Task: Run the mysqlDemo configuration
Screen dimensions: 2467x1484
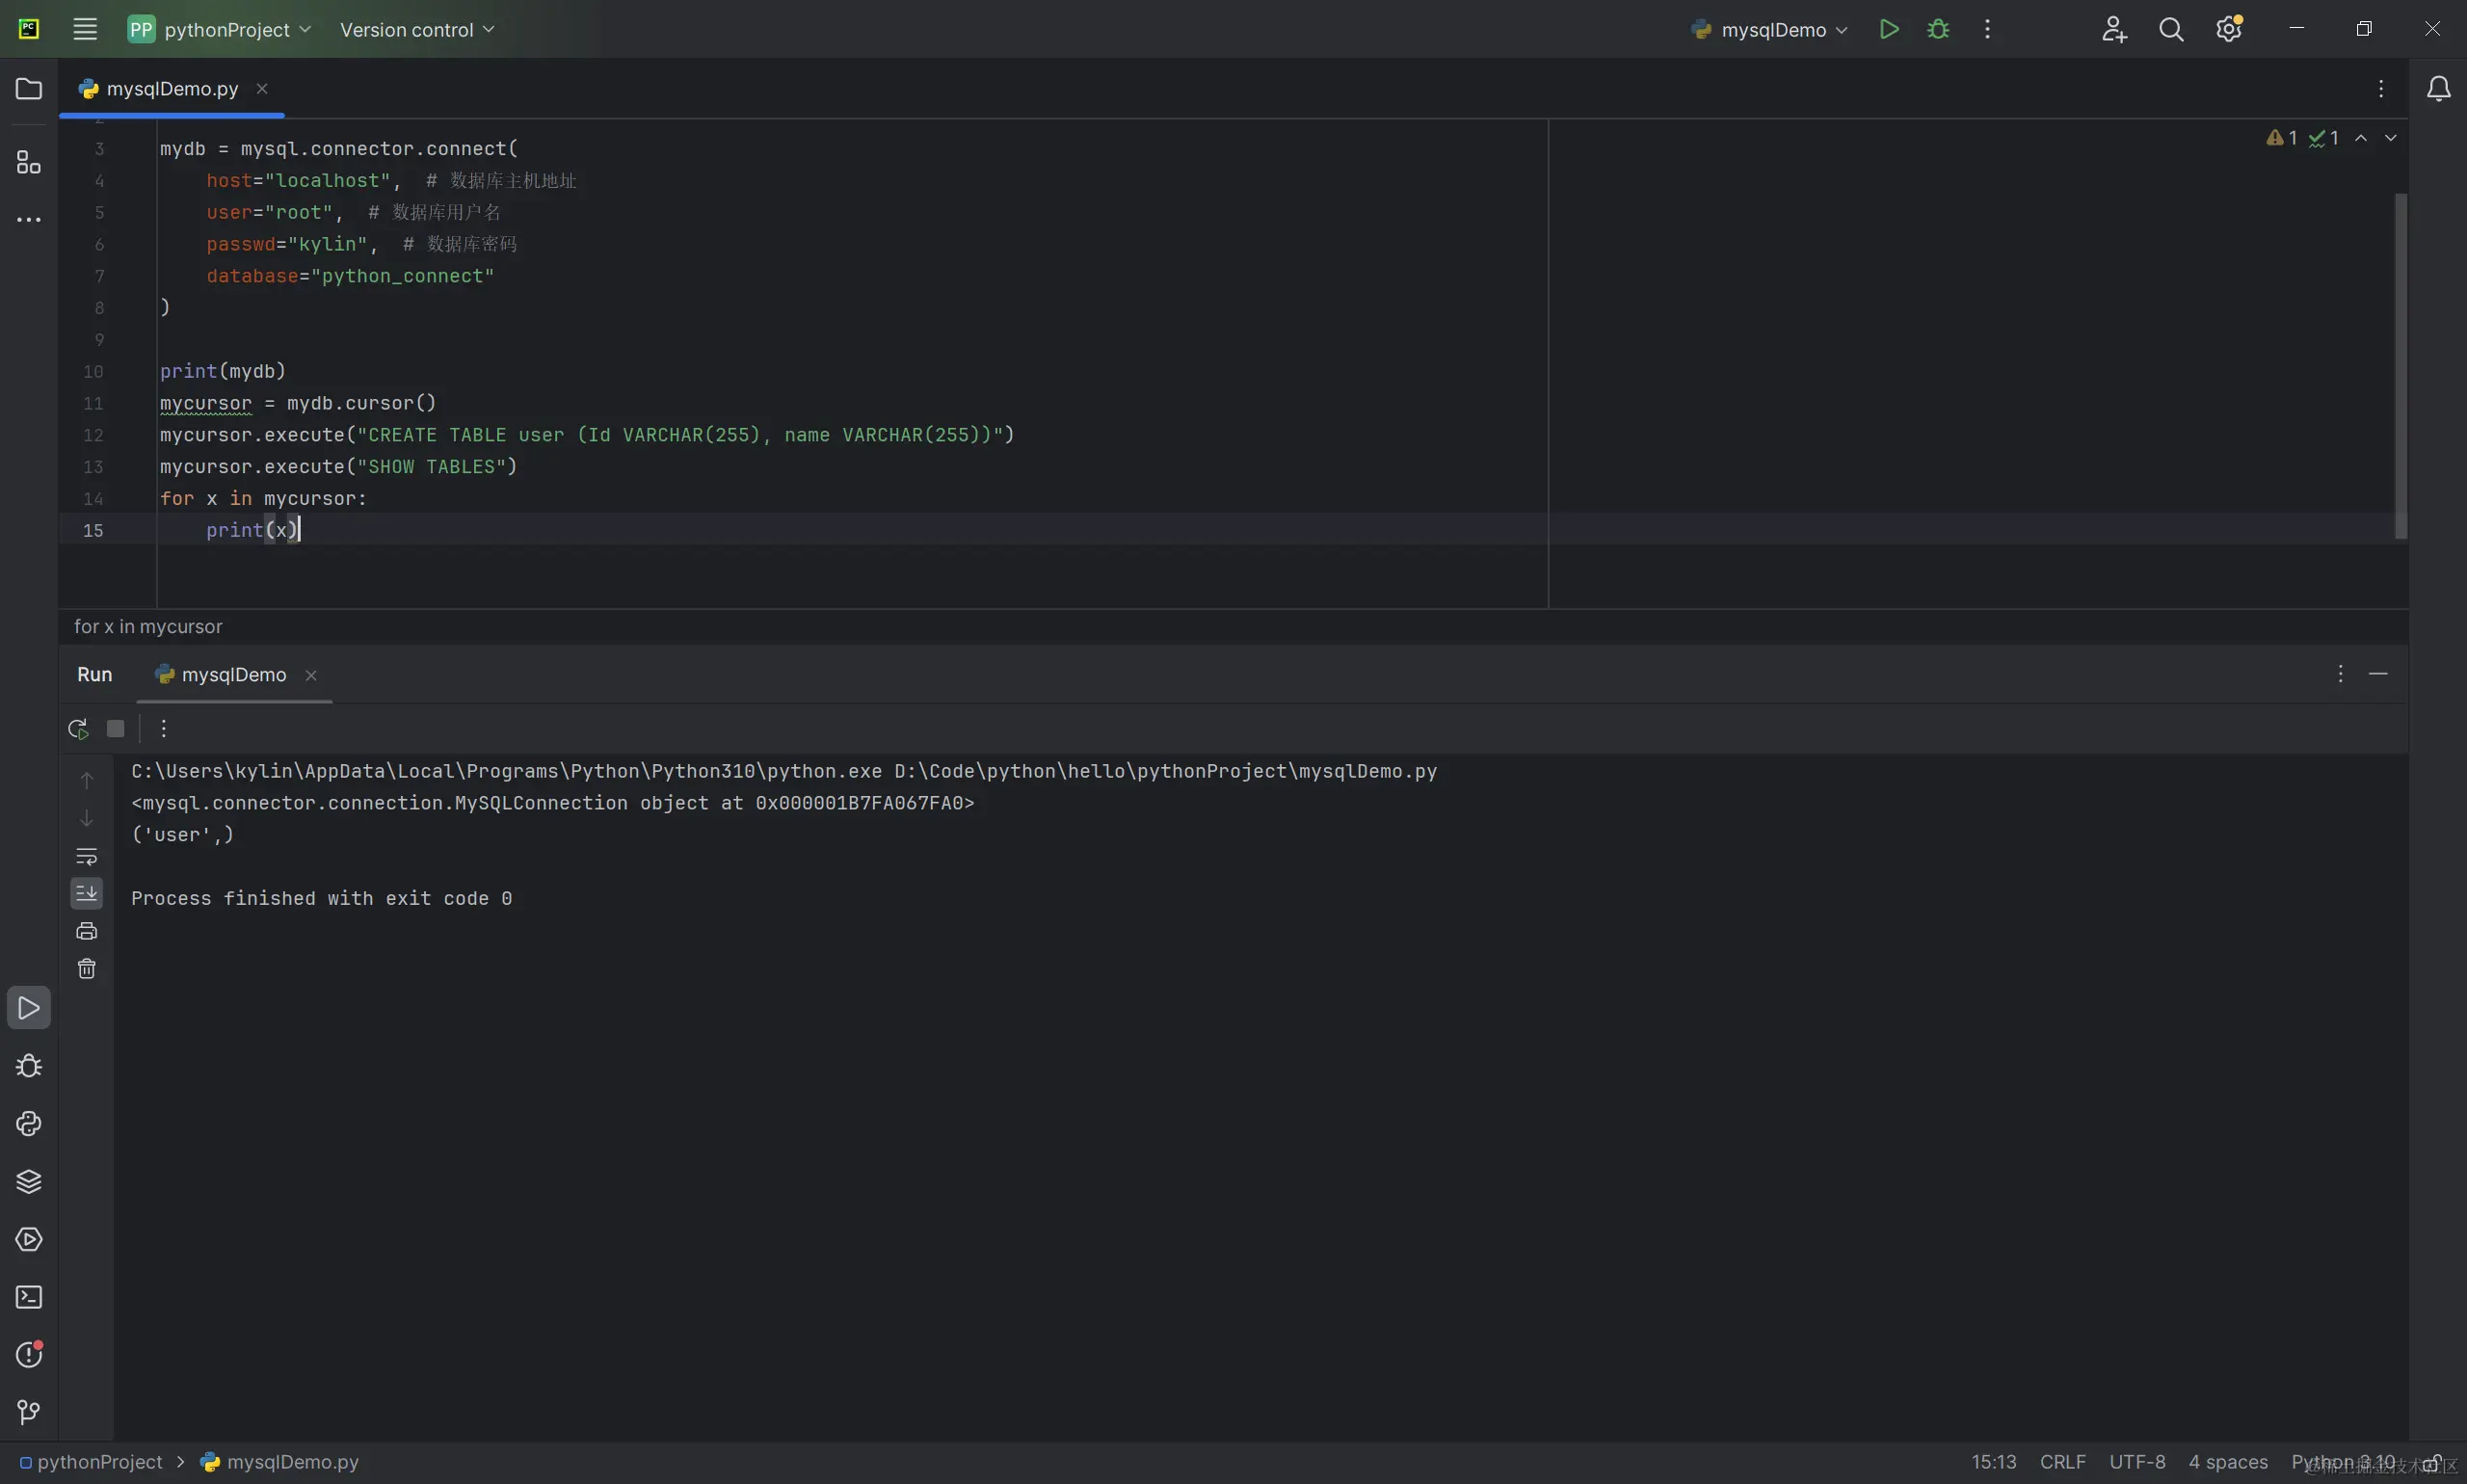Action: (x=1888, y=29)
